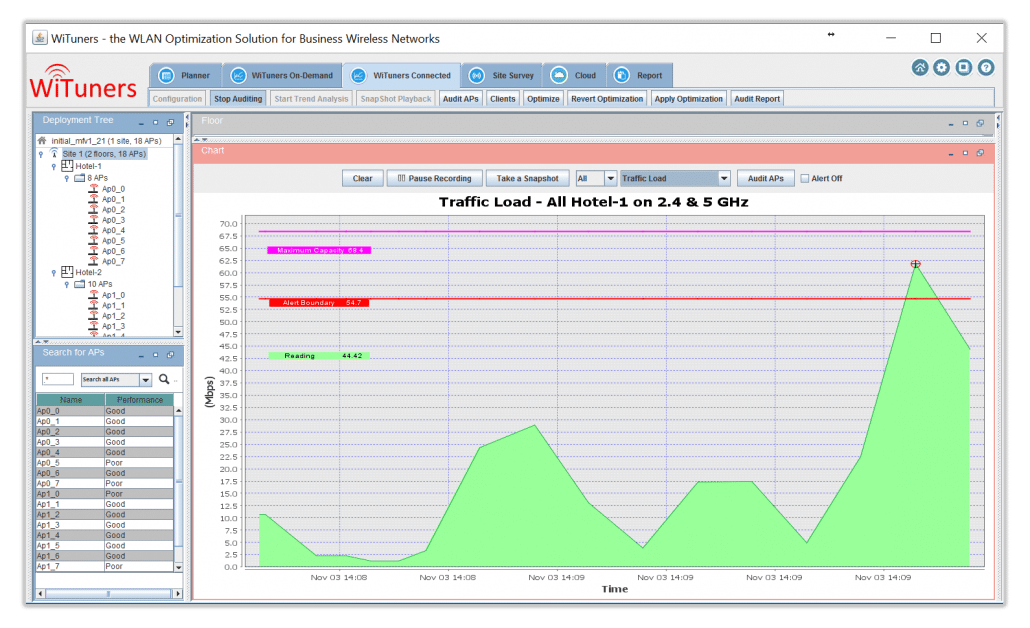Image resolution: width=1030 pixels, height=628 pixels.
Task: Click the Alert Boundary 54.7 label
Action: [319, 303]
